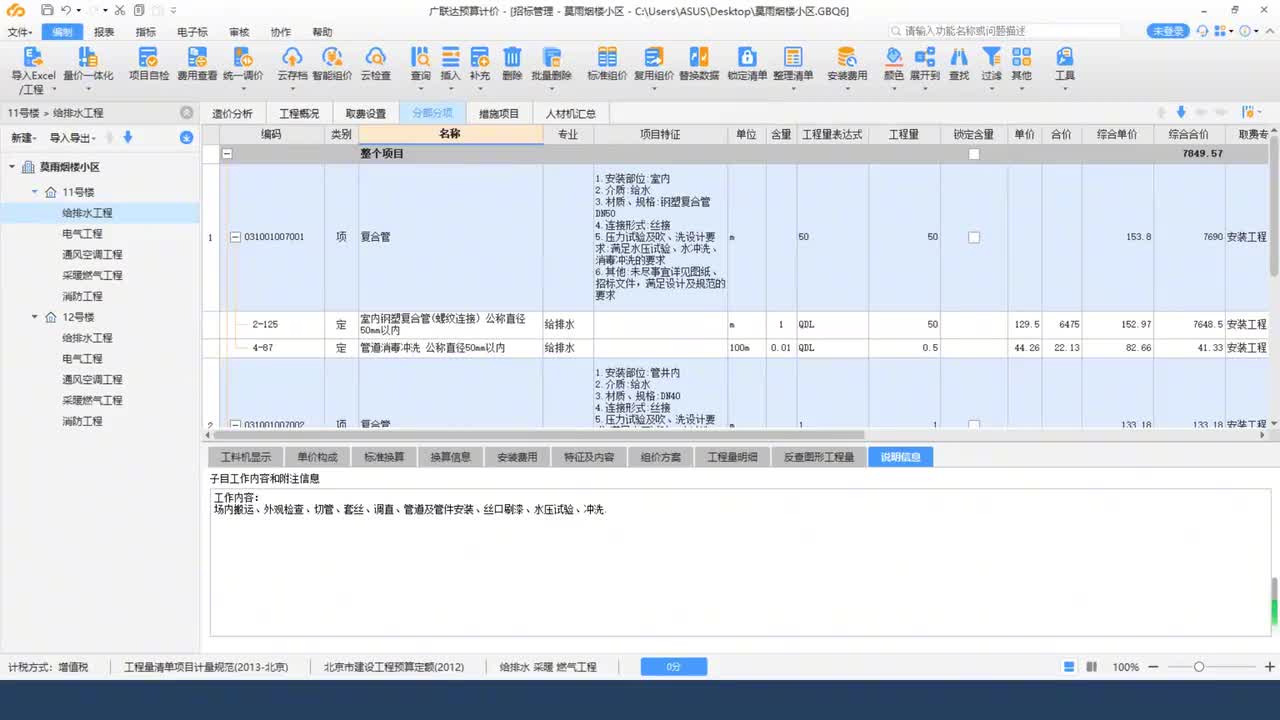Collapse the 031001007001 item row
This screenshot has width=1280, height=720.
[x=236, y=238]
